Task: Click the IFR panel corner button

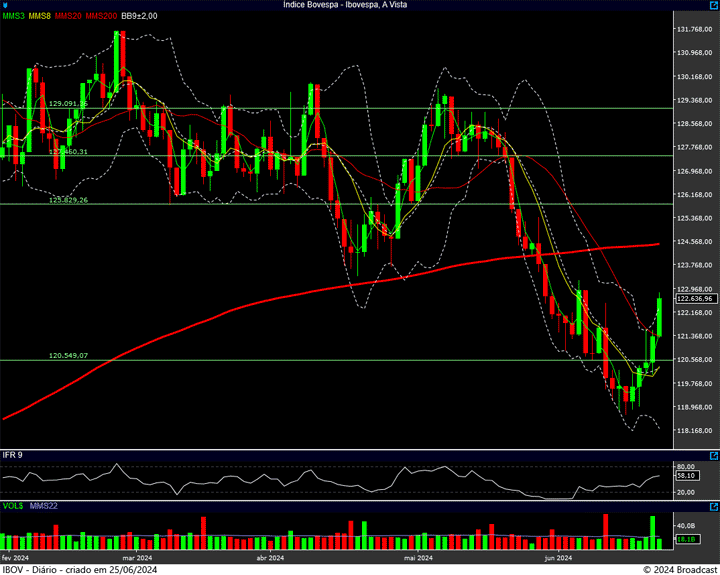Action: [x=713, y=455]
